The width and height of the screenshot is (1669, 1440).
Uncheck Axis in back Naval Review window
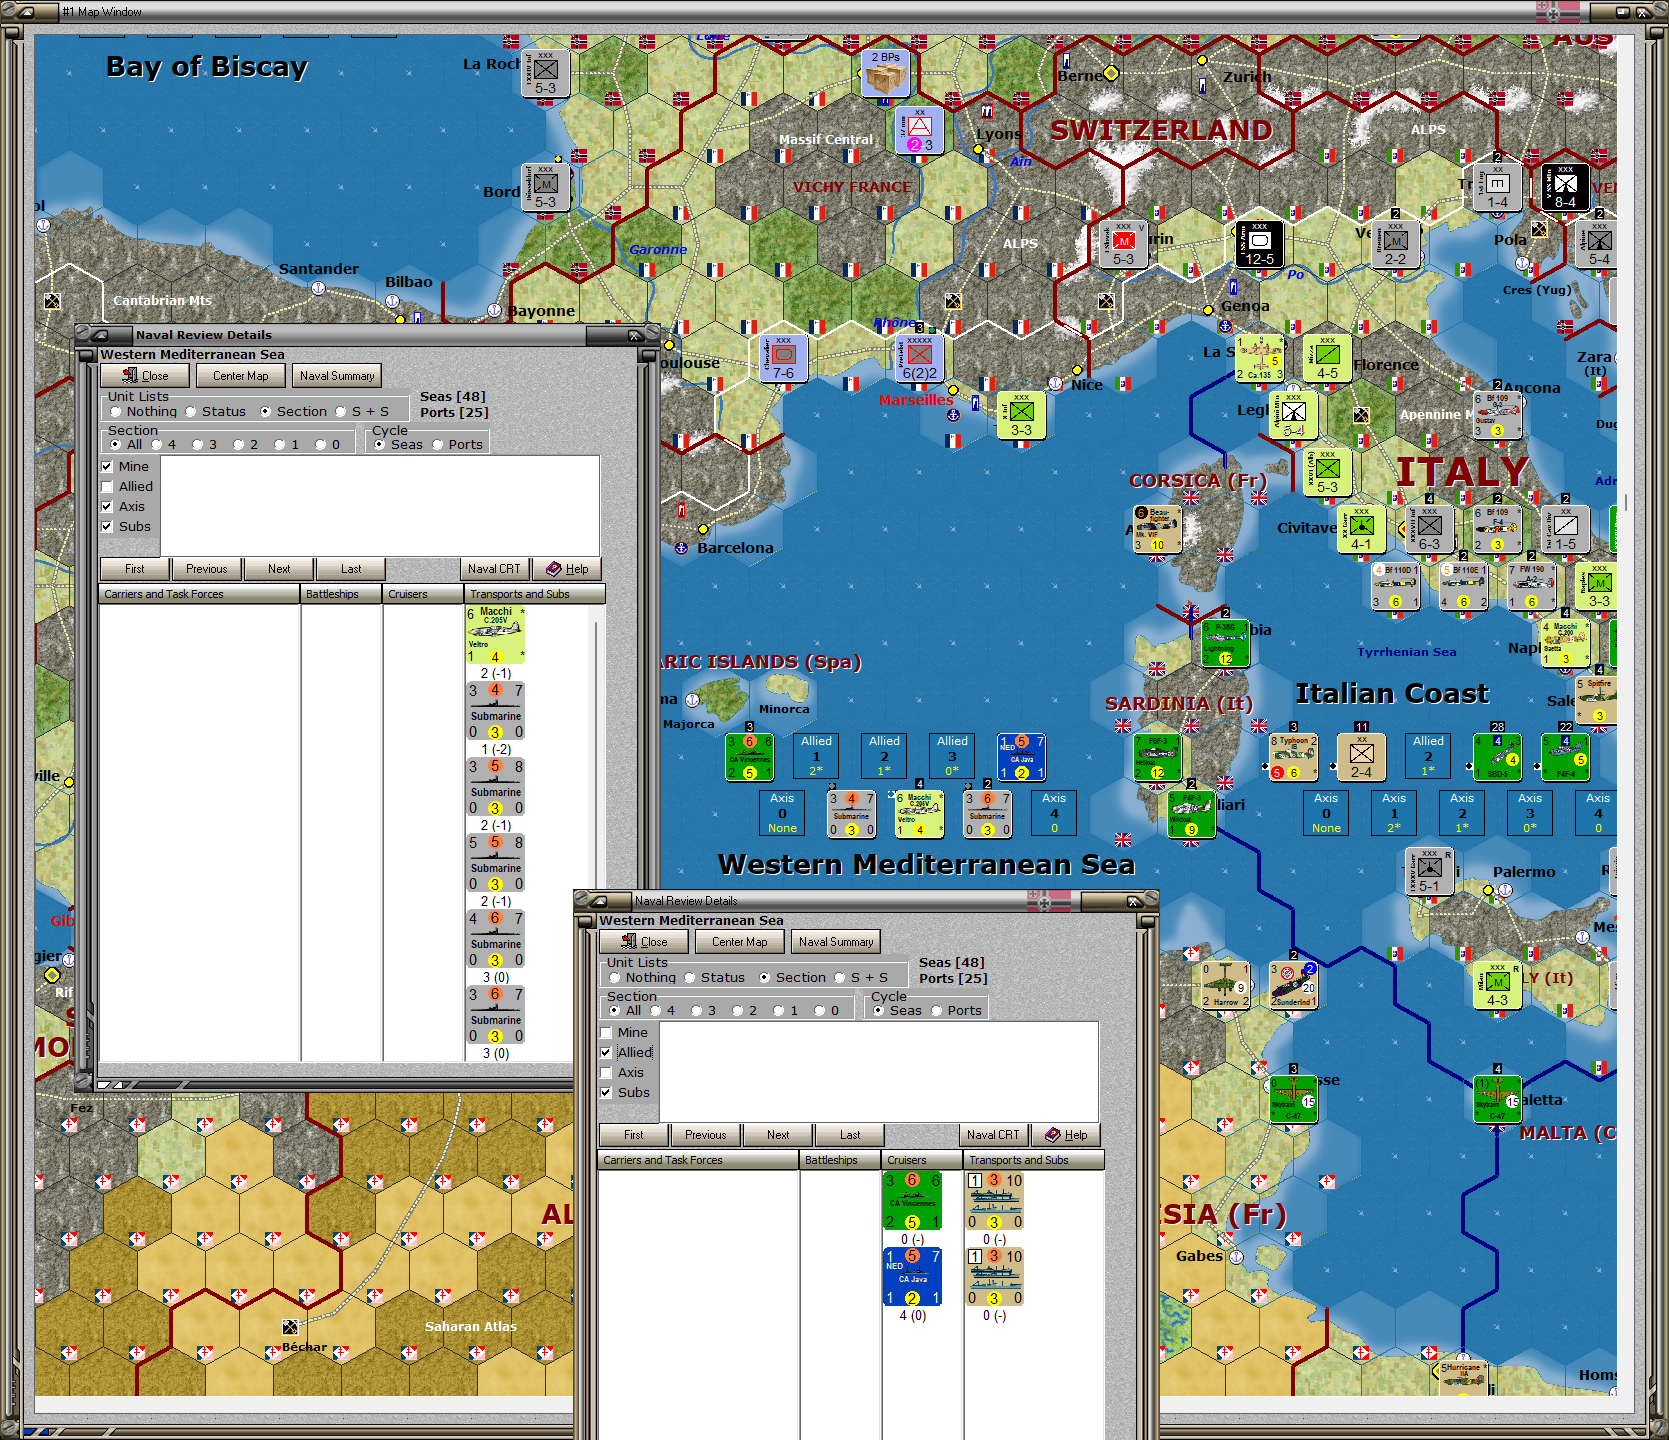click(x=107, y=506)
